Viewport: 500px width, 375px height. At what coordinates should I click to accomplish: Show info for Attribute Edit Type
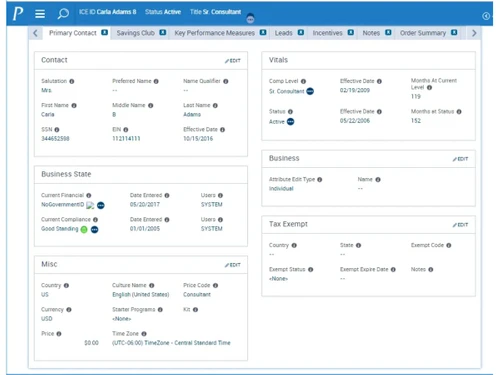click(320, 180)
